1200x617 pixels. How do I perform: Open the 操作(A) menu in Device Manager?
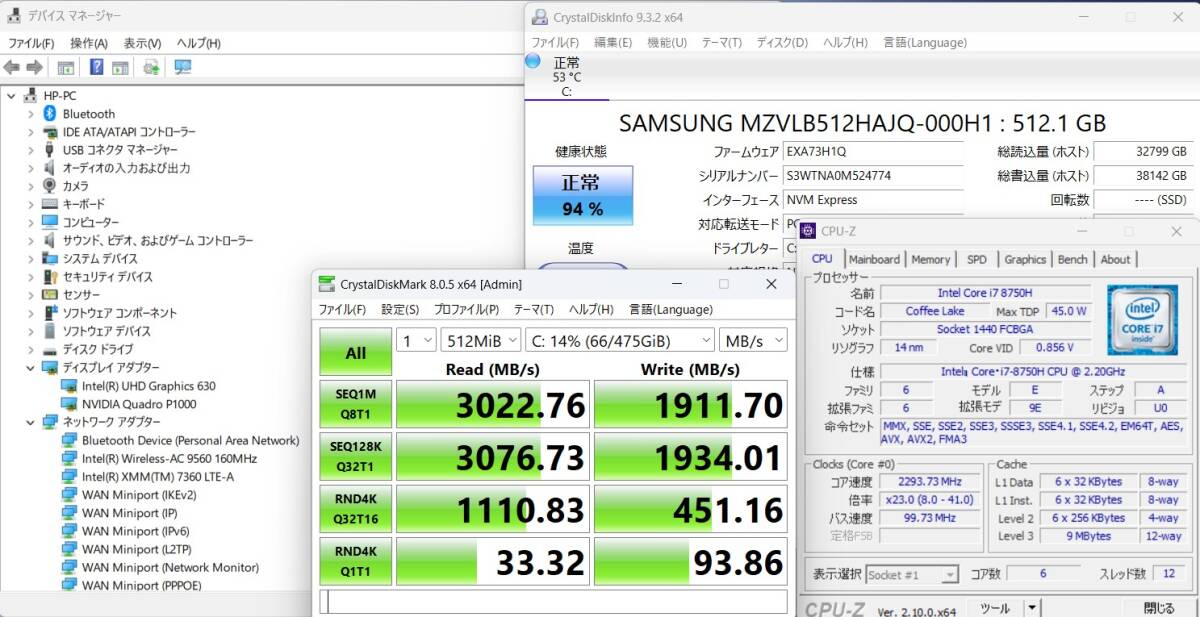pos(89,43)
